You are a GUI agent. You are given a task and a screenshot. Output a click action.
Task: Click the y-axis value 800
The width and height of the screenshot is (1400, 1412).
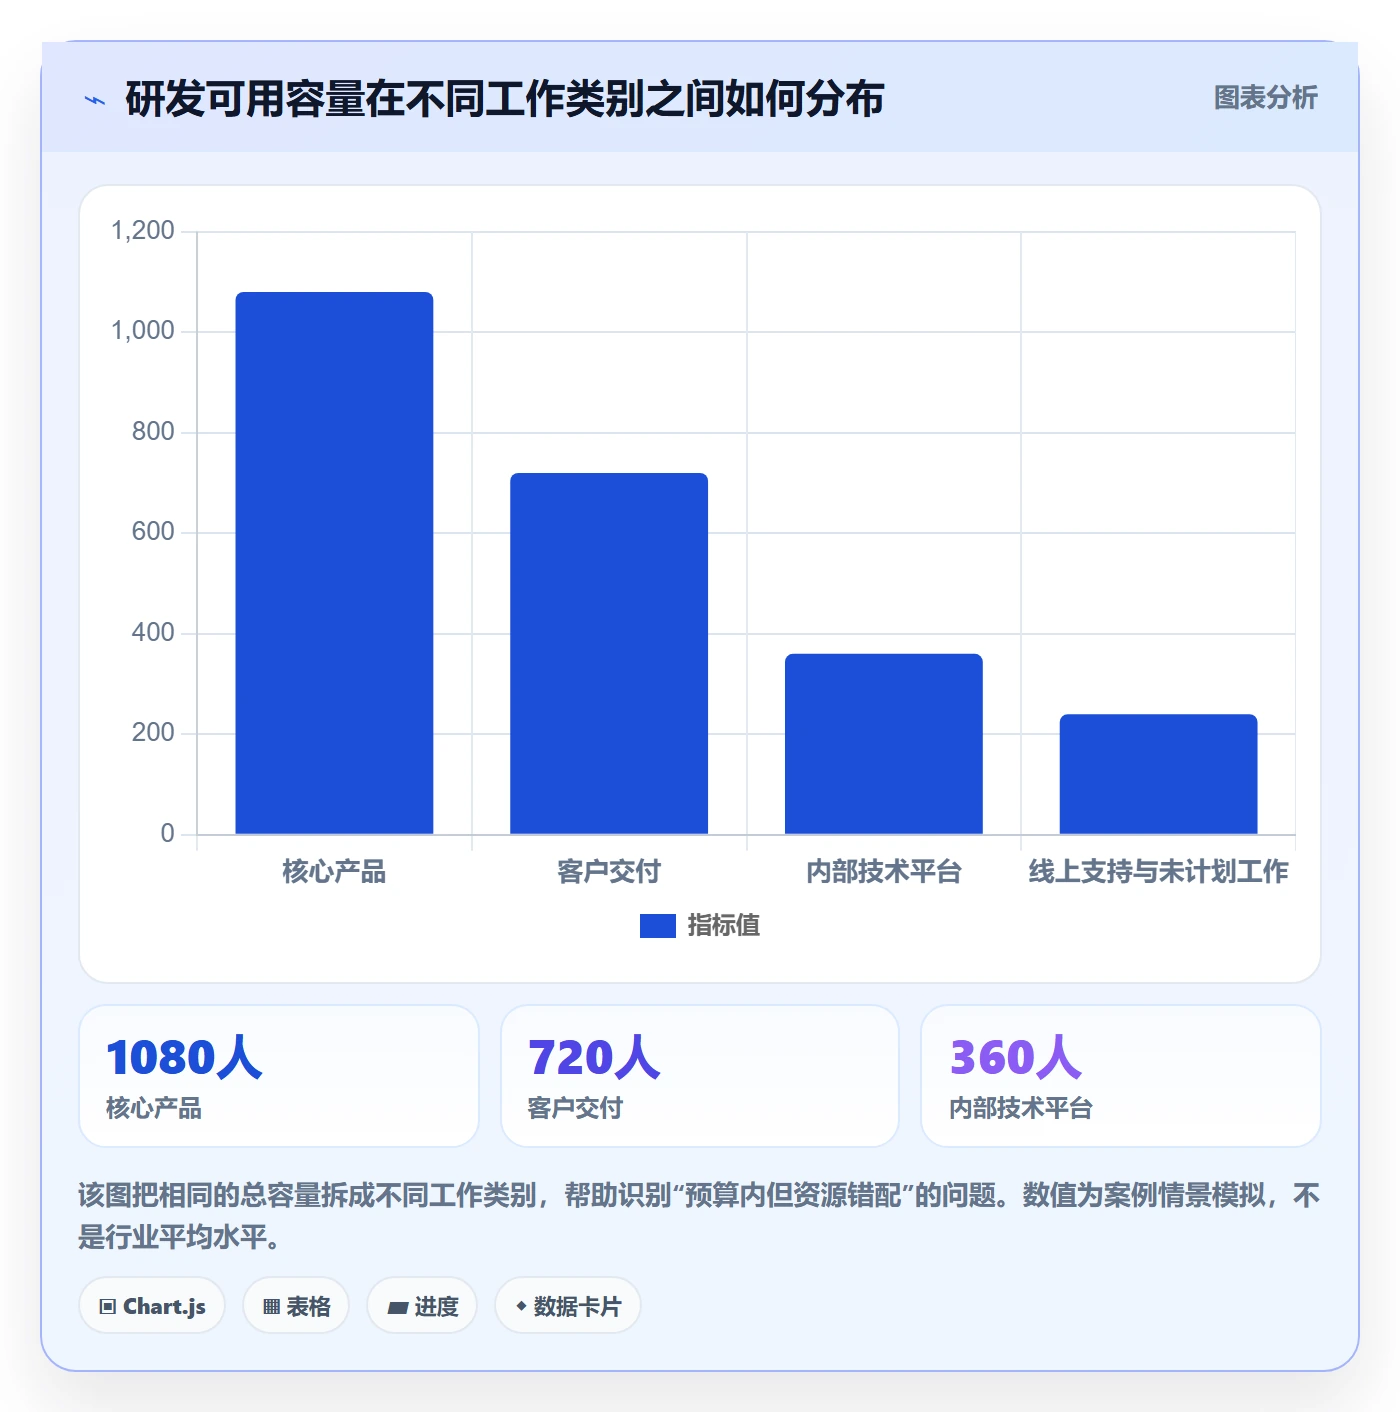153,432
